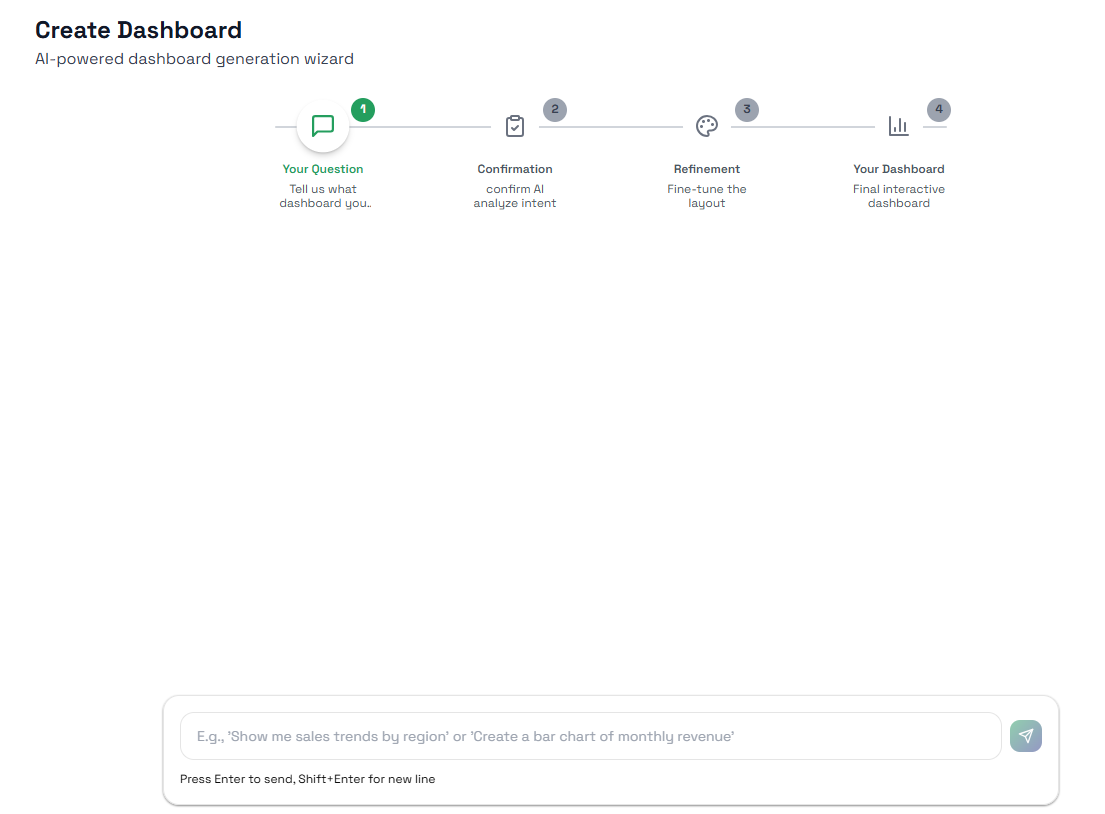Select the 'Refinement' step label
The height and width of the screenshot is (814, 1105).
707,169
